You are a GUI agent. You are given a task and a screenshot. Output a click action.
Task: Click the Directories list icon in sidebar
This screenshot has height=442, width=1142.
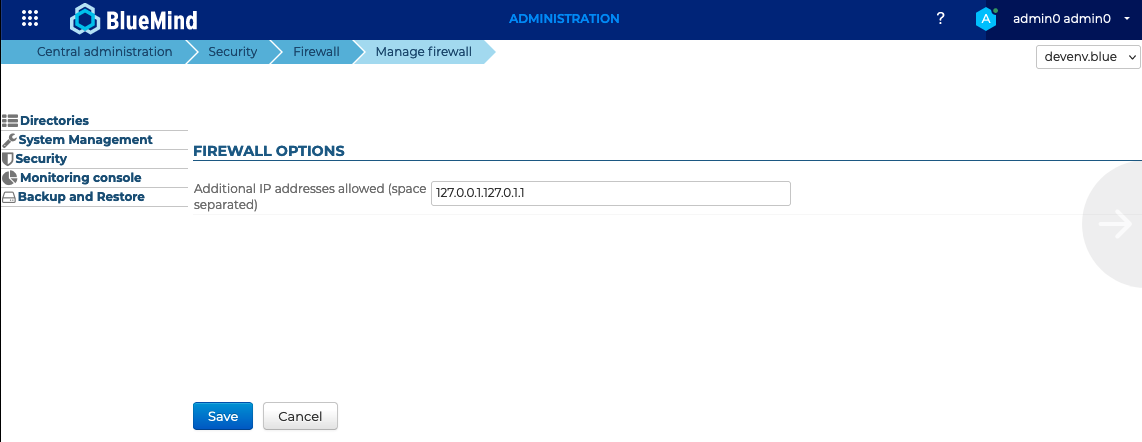pyautogui.click(x=10, y=121)
